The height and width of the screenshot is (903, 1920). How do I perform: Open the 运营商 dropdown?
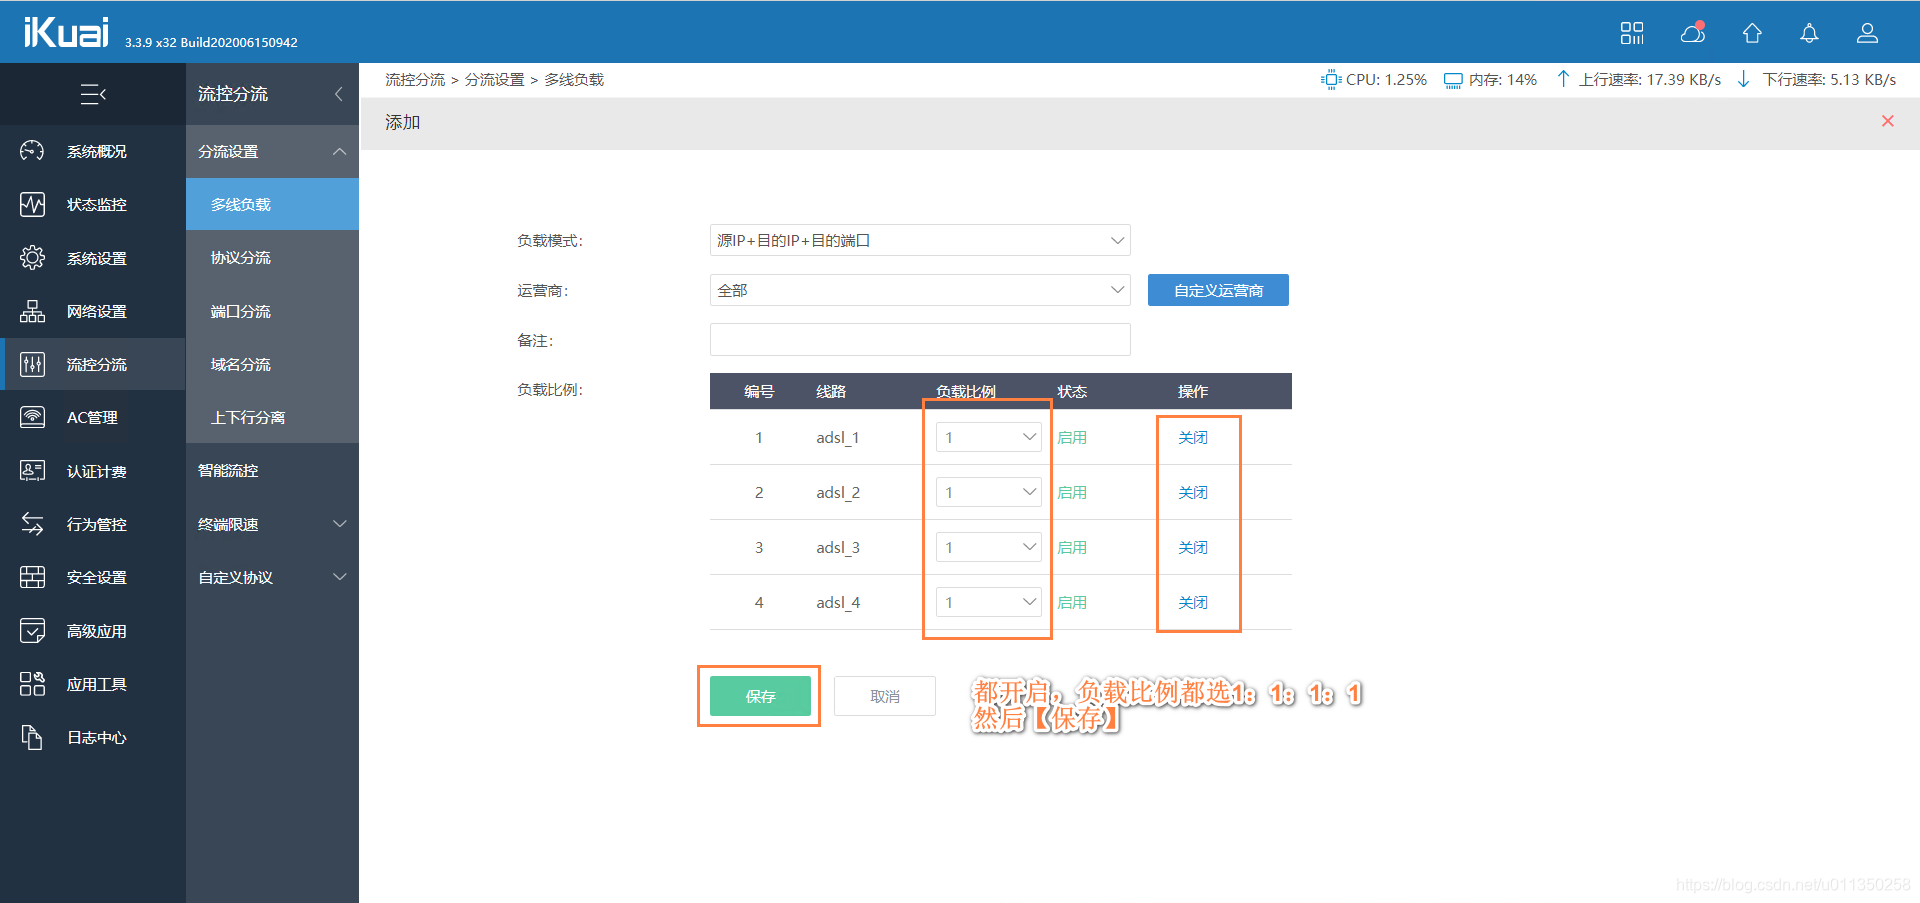920,290
